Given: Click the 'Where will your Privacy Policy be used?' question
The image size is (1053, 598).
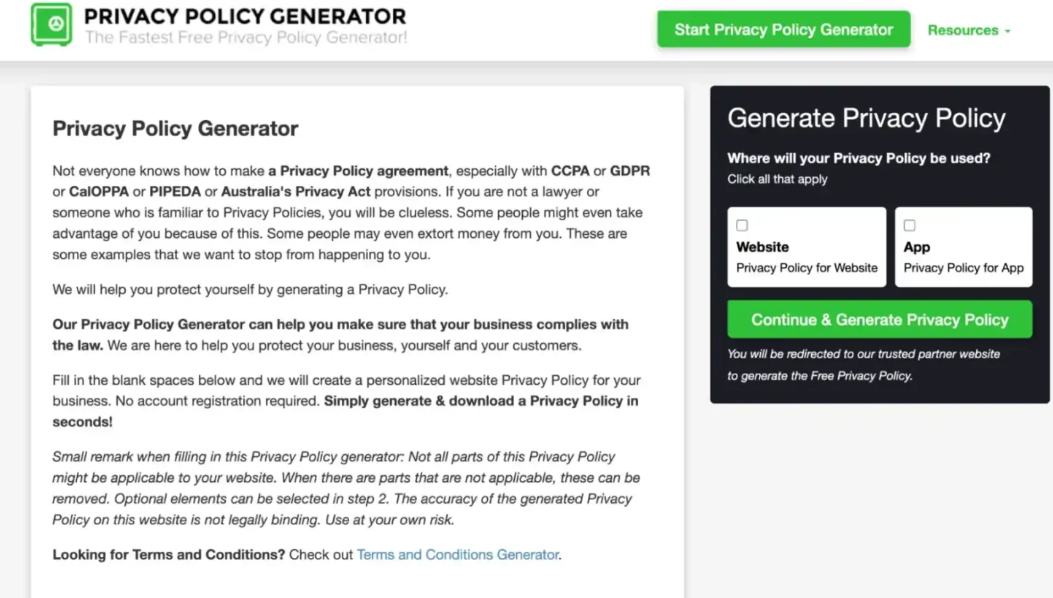Looking at the screenshot, I should [x=859, y=158].
